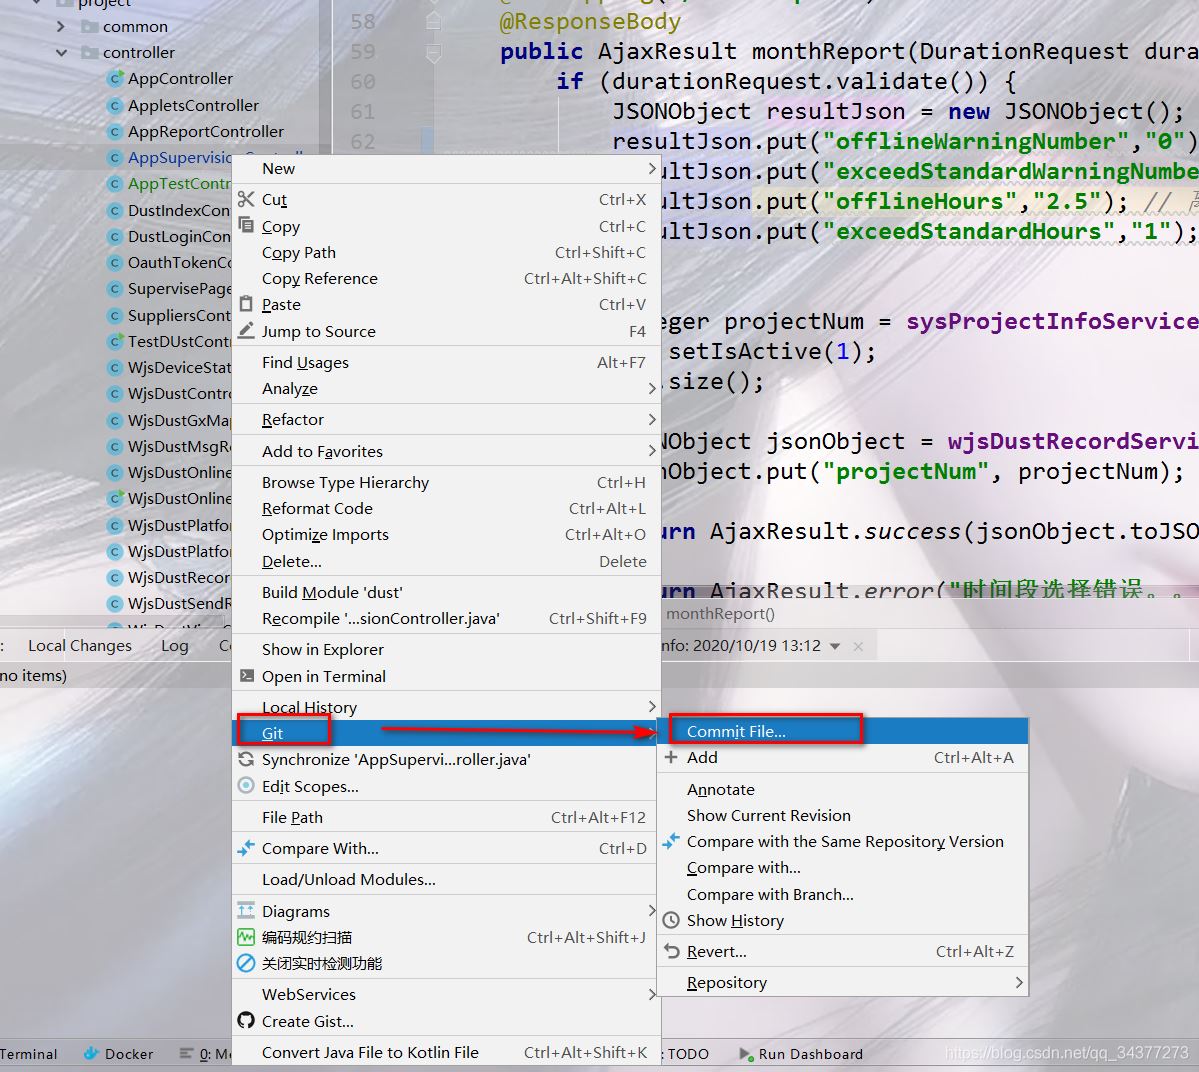Select Commit File from Git submenu
The height and width of the screenshot is (1072, 1199).
(x=736, y=731)
